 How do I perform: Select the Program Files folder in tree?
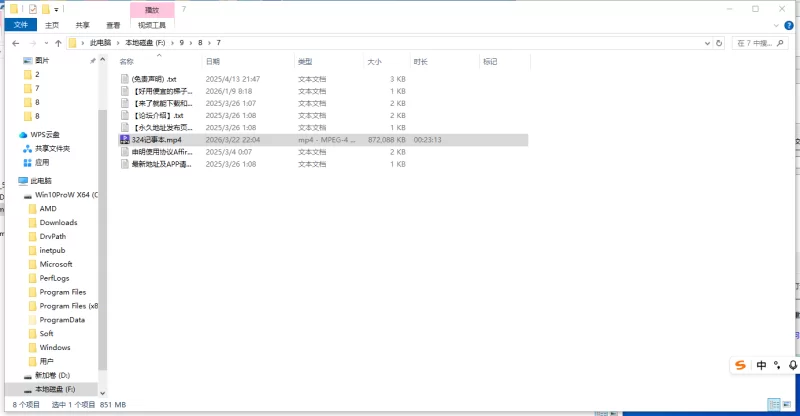(x=63, y=292)
